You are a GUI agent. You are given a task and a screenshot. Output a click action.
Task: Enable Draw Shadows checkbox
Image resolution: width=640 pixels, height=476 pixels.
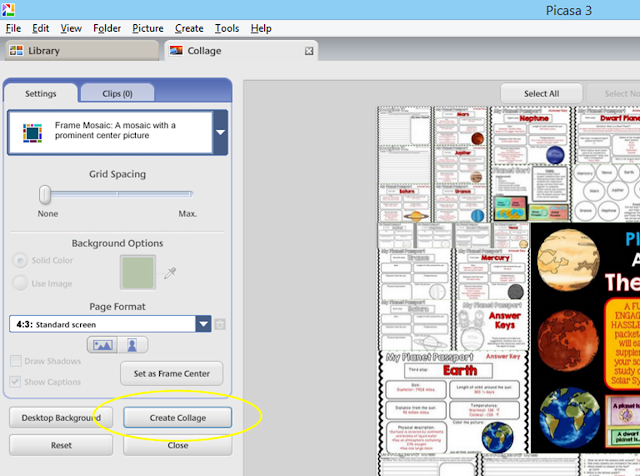(x=16, y=361)
